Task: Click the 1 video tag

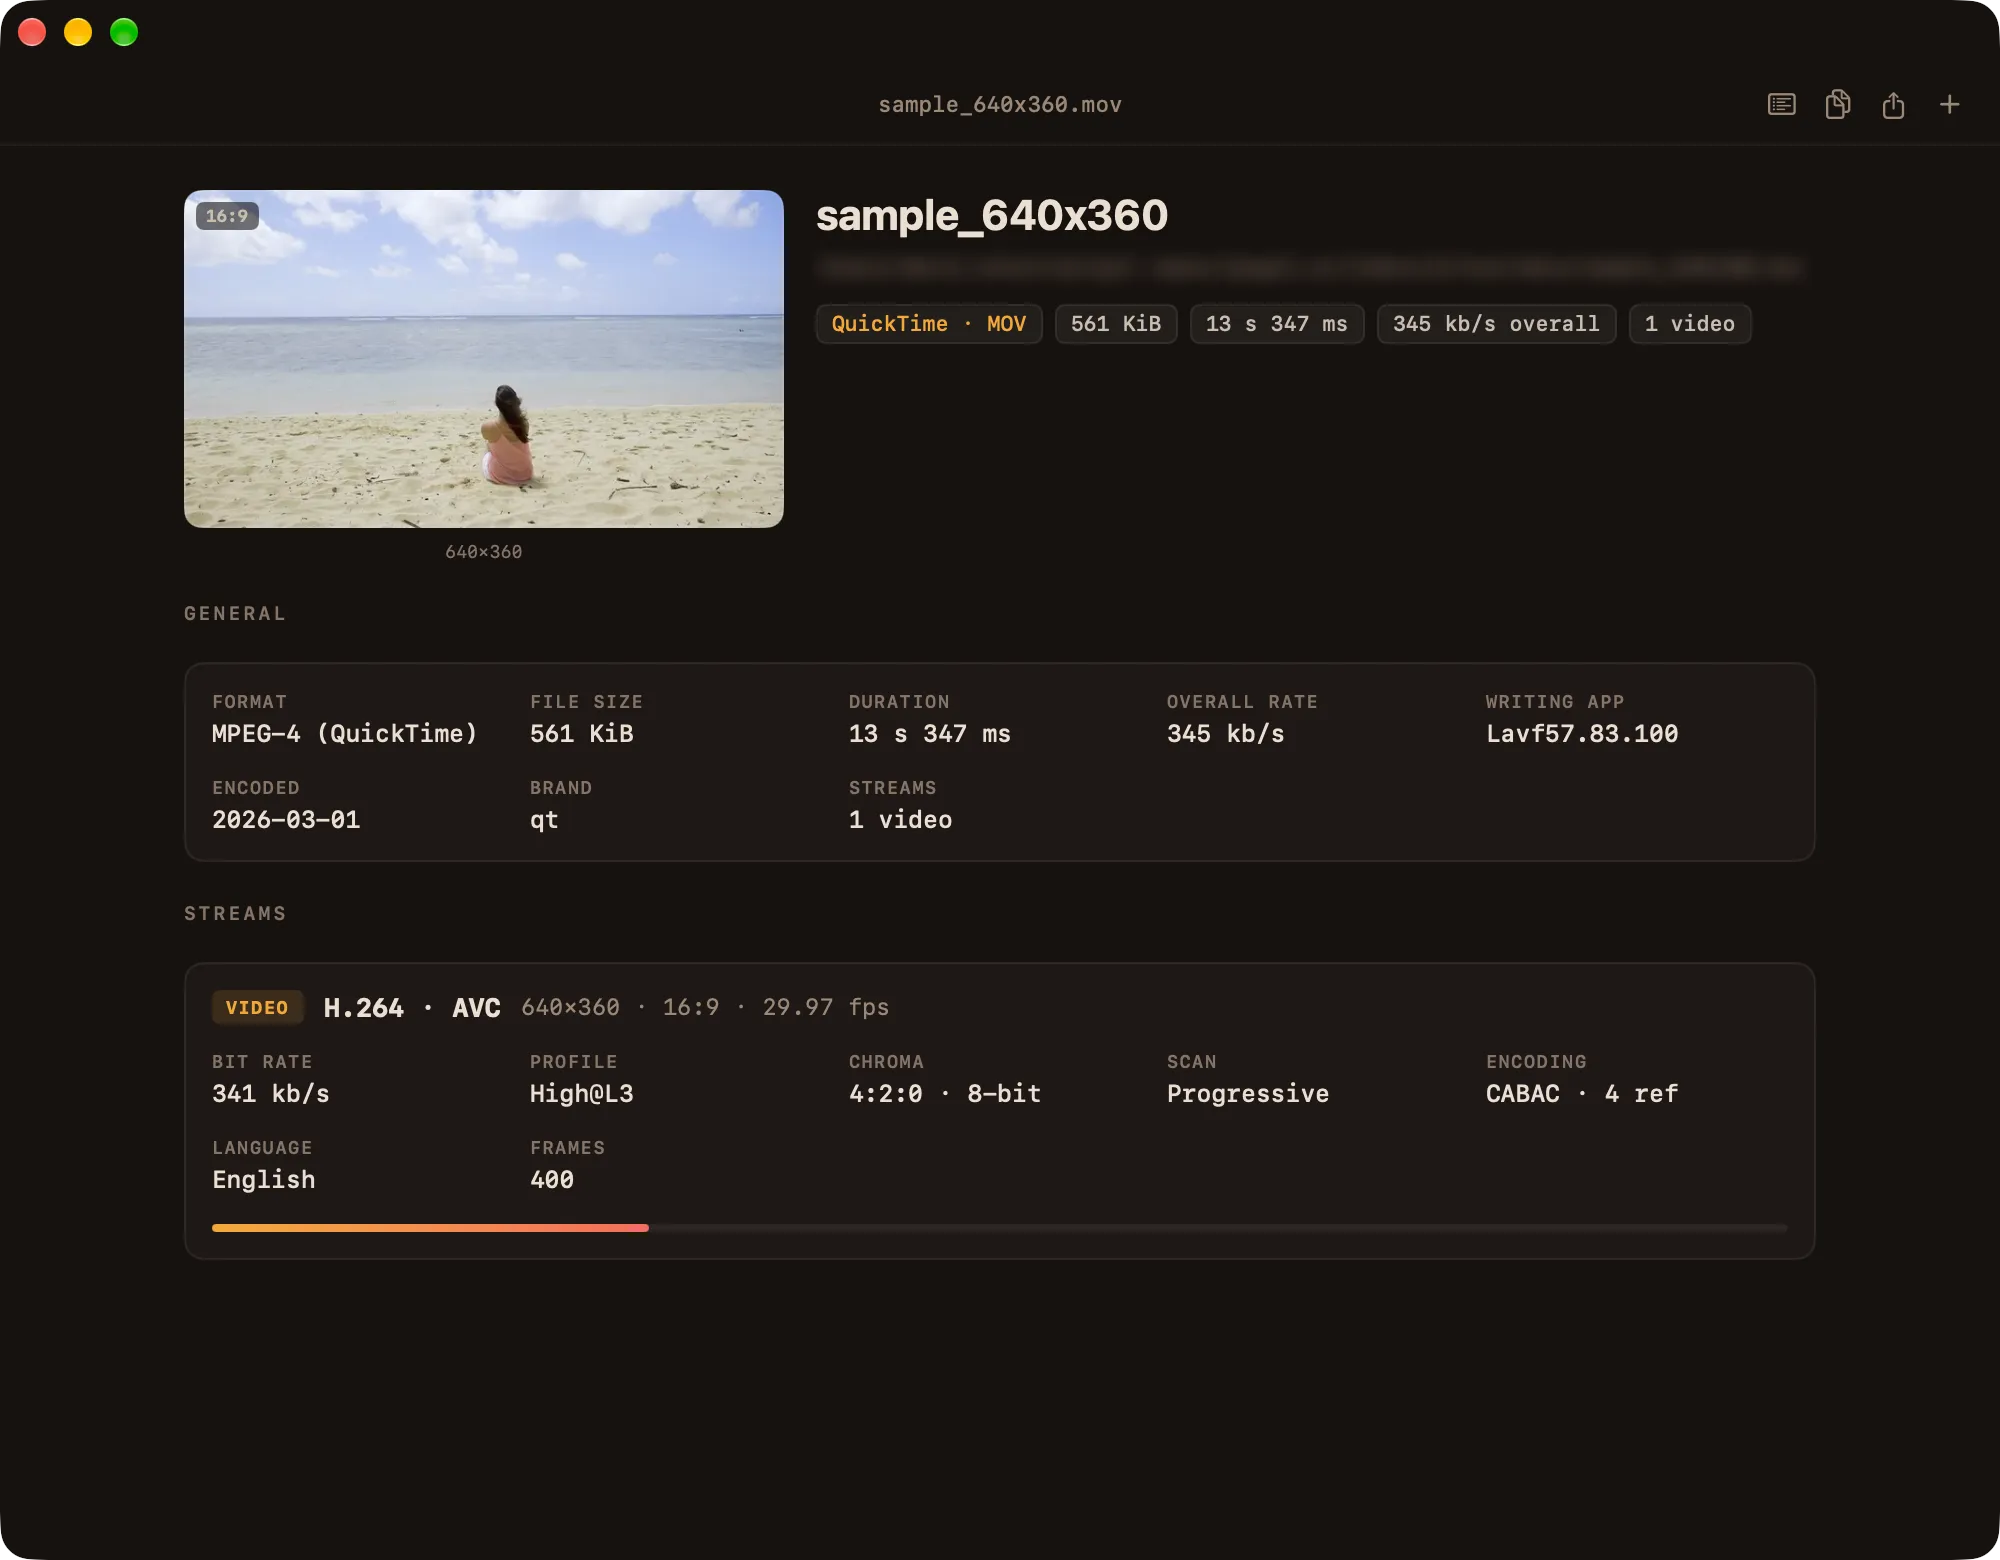Action: [x=1690, y=324]
